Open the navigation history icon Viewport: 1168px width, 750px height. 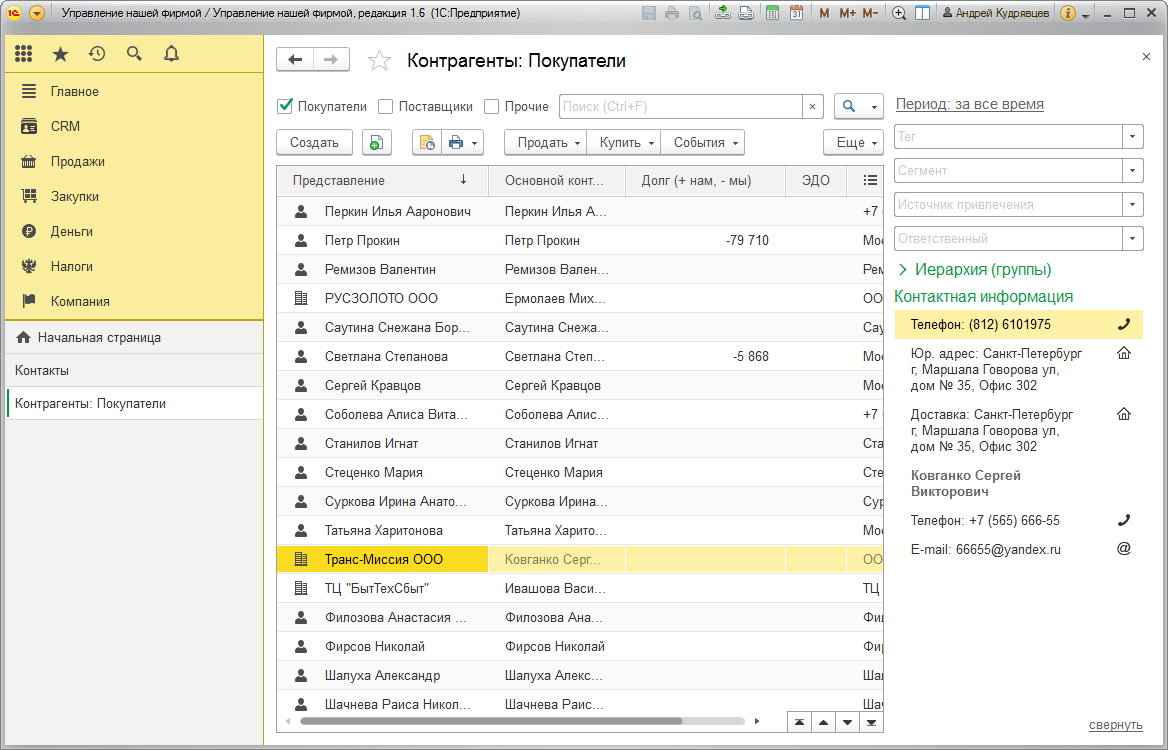(x=97, y=54)
